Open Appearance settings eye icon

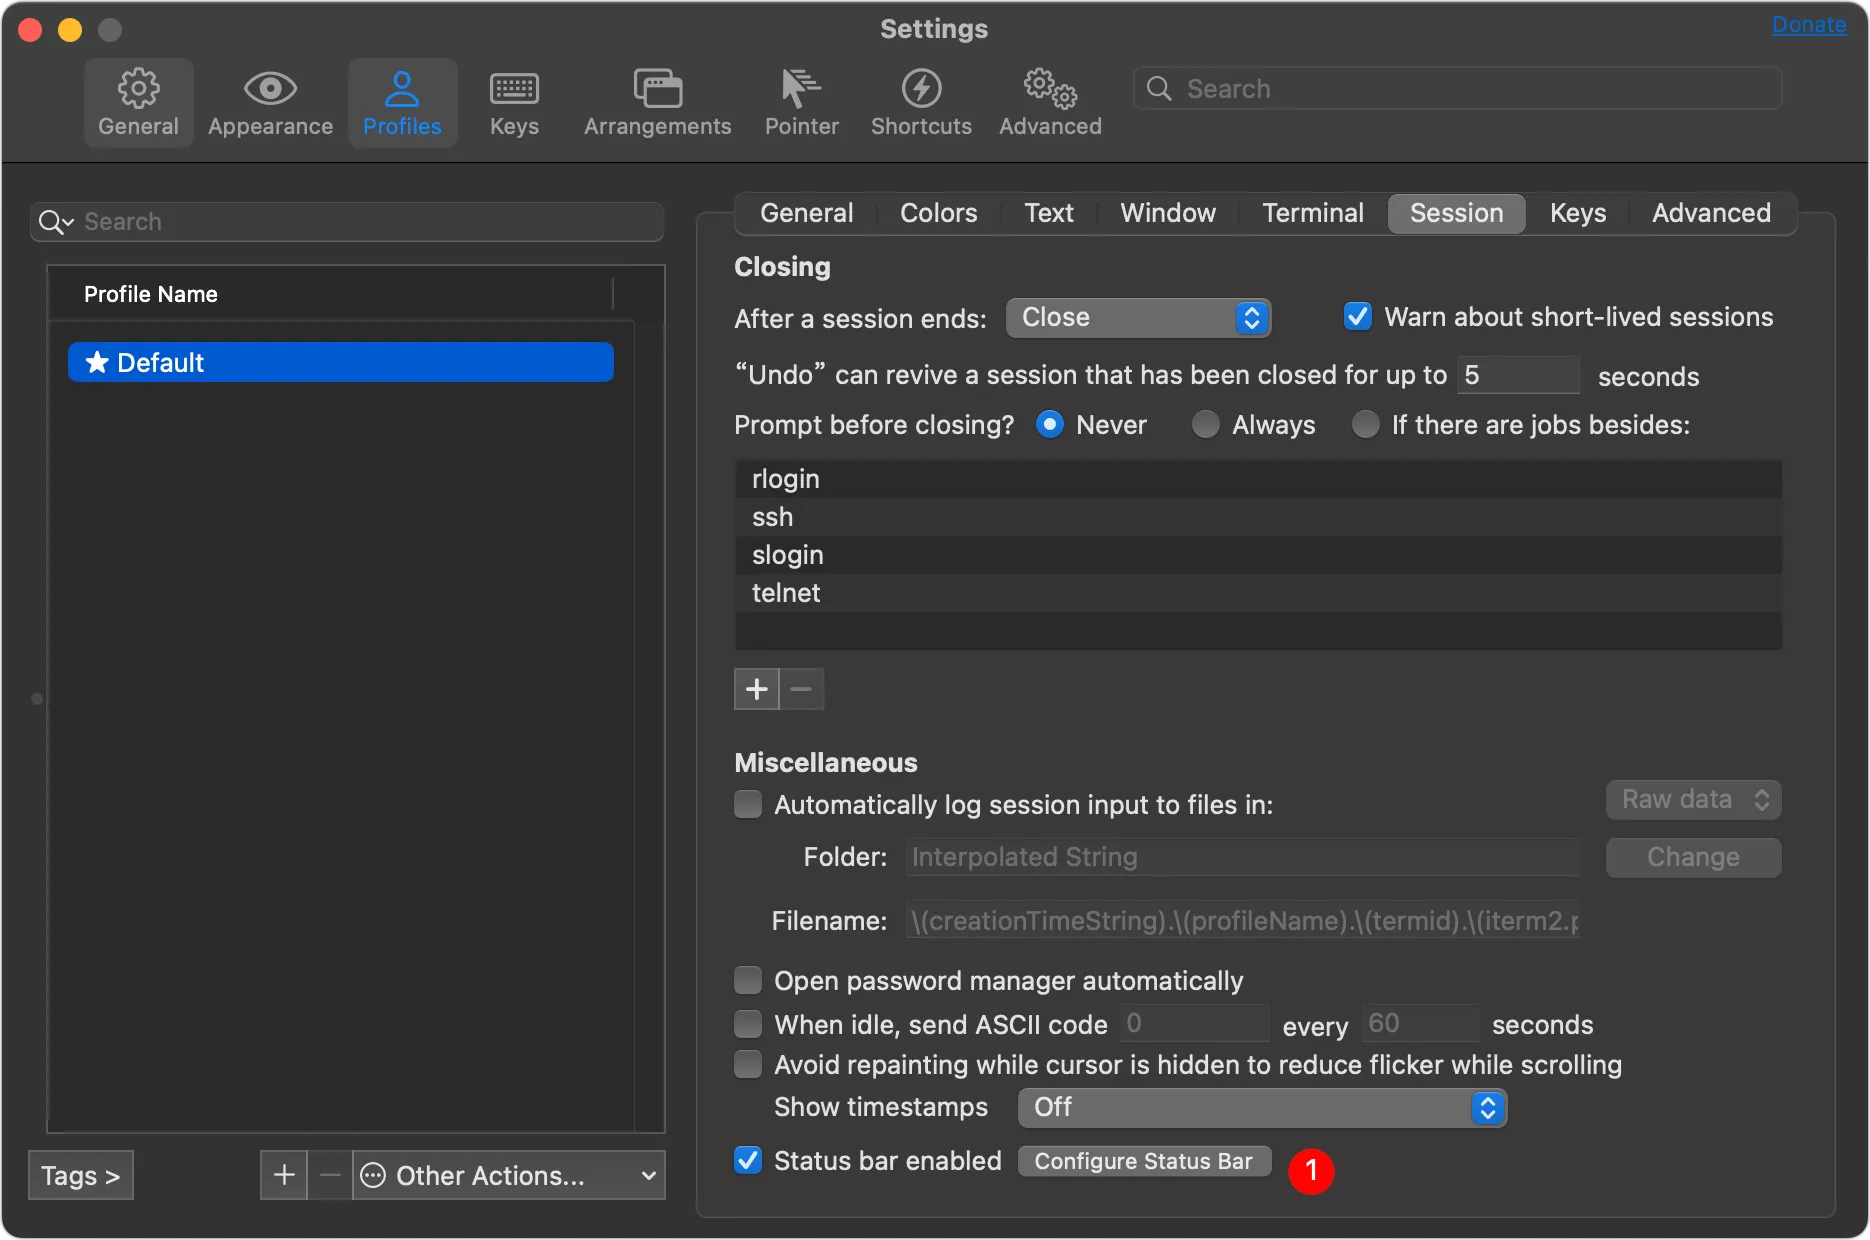pos(270,90)
